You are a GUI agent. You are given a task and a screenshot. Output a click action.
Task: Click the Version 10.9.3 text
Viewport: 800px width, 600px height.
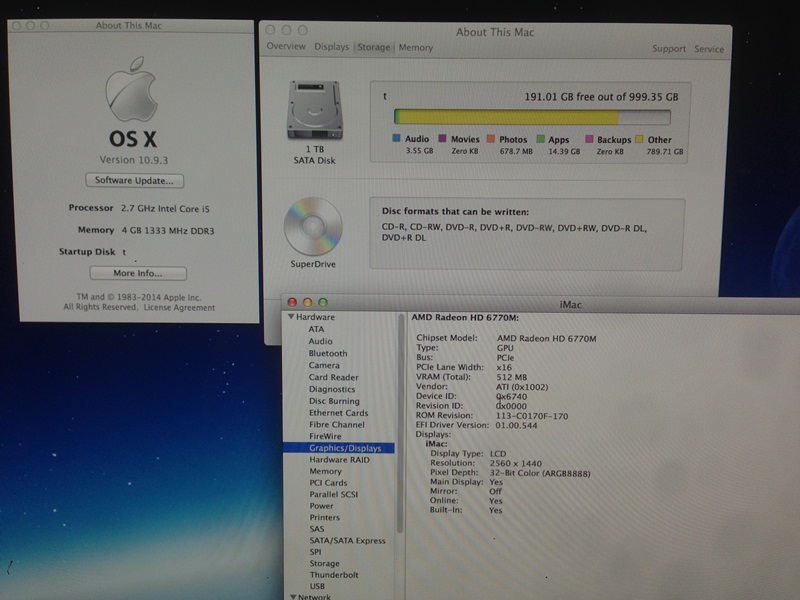click(x=134, y=160)
